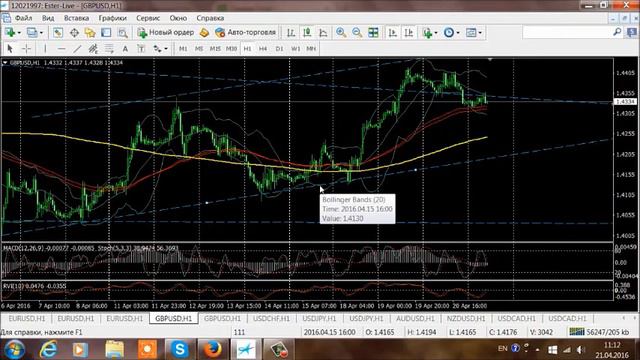This screenshot has width=640, height=360.
Task: Select the Fibonacci retracement tool
Action: tap(109, 49)
